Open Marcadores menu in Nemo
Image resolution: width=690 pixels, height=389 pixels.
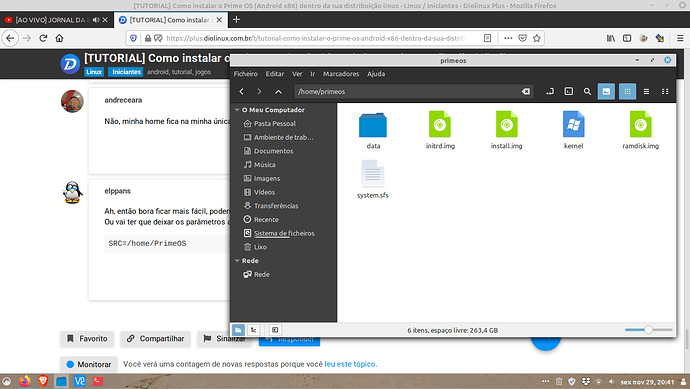[341, 74]
